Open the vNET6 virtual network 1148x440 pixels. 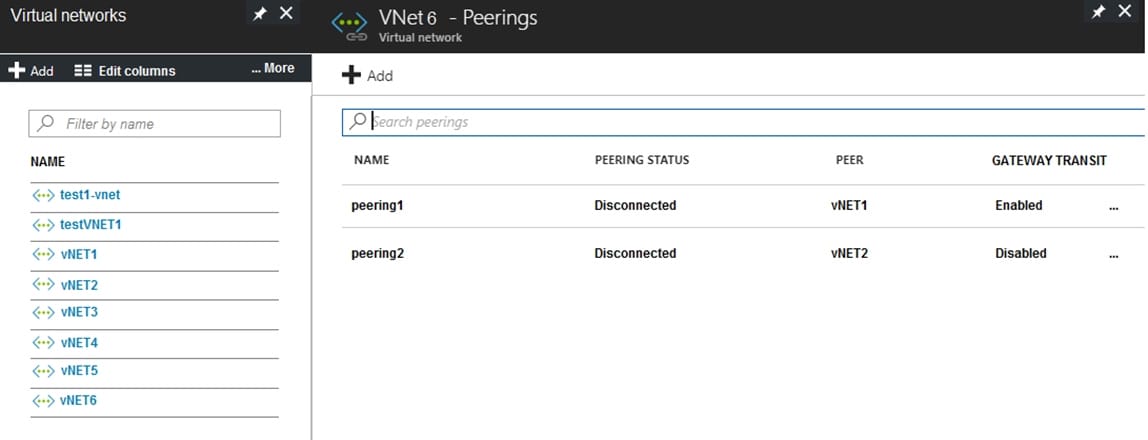pyautogui.click(x=79, y=401)
